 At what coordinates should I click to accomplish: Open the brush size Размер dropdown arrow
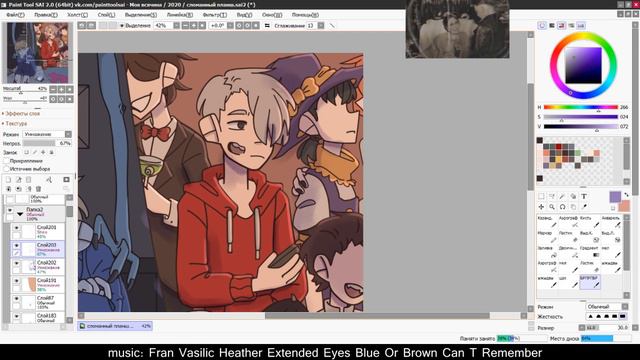tap(582, 328)
